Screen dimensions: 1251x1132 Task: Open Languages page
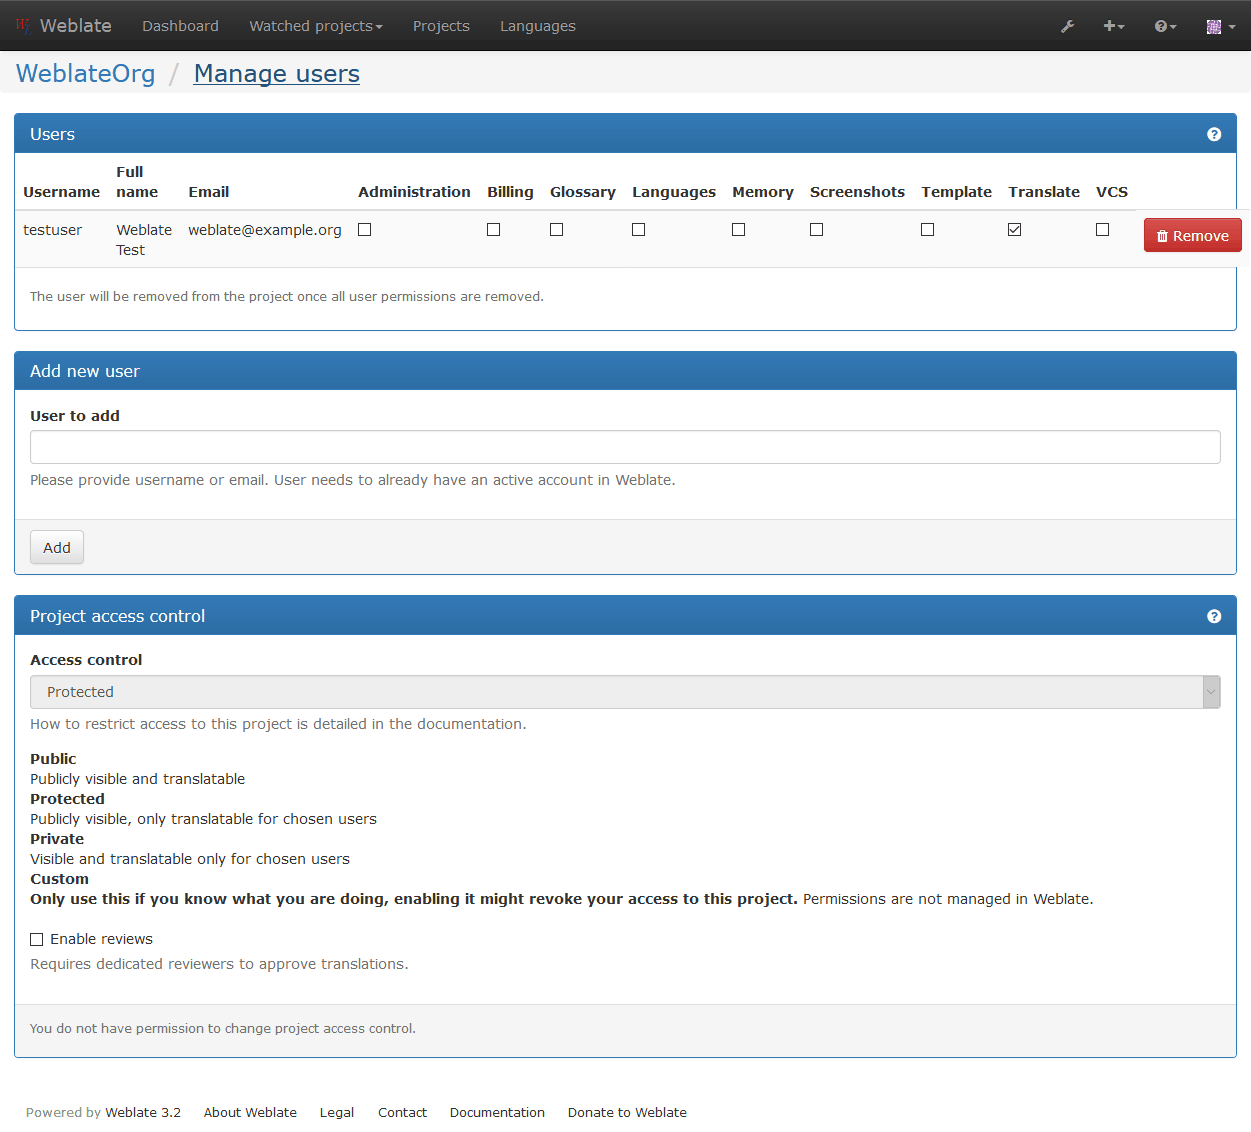(x=538, y=26)
